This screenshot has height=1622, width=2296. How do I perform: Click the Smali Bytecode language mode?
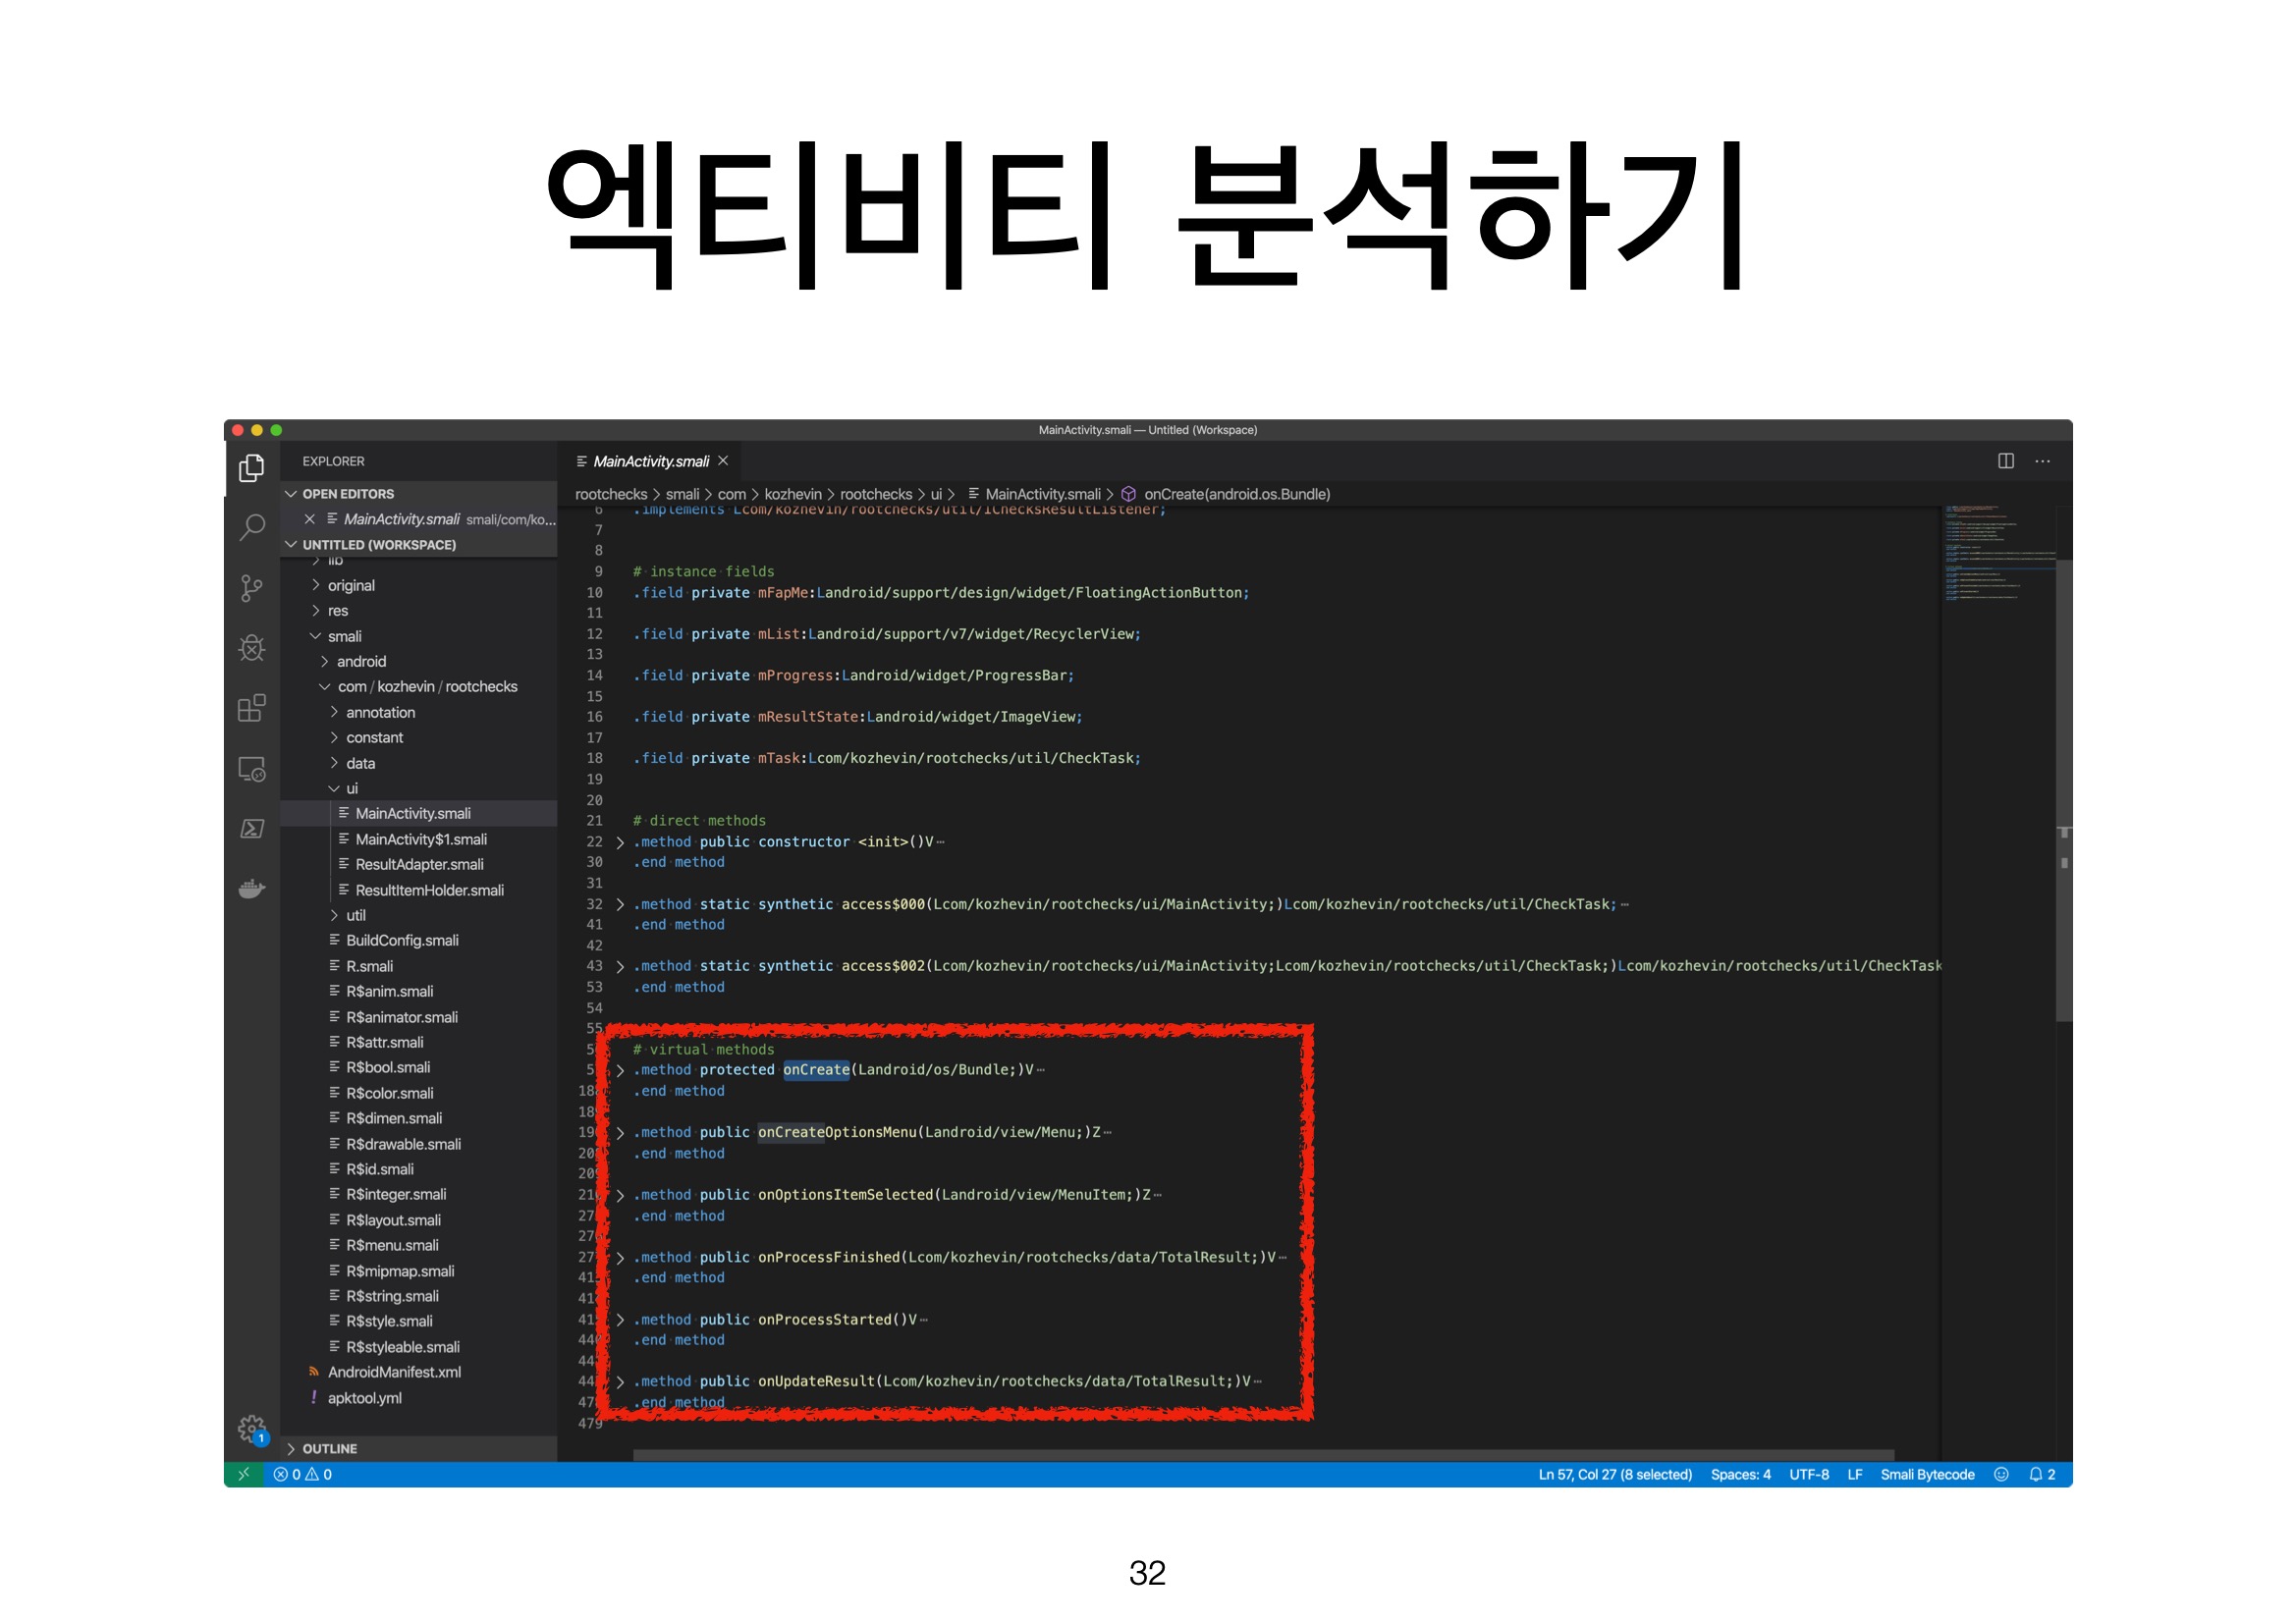(x=1927, y=1475)
